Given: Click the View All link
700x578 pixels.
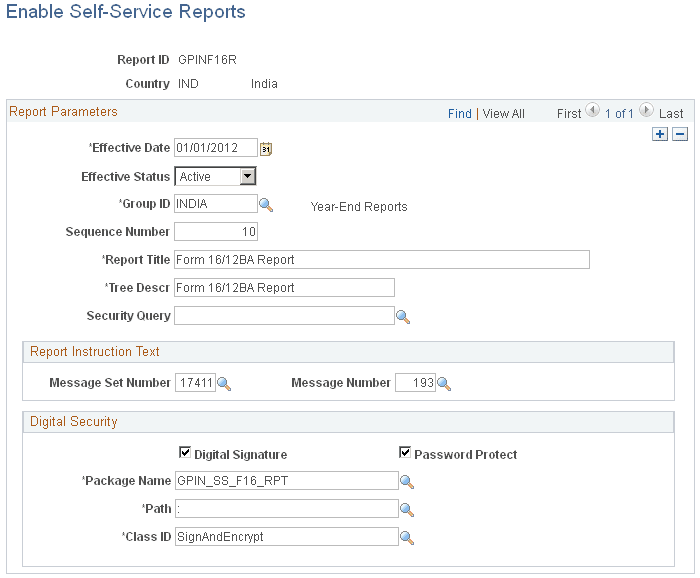Looking at the screenshot, I should (504, 114).
